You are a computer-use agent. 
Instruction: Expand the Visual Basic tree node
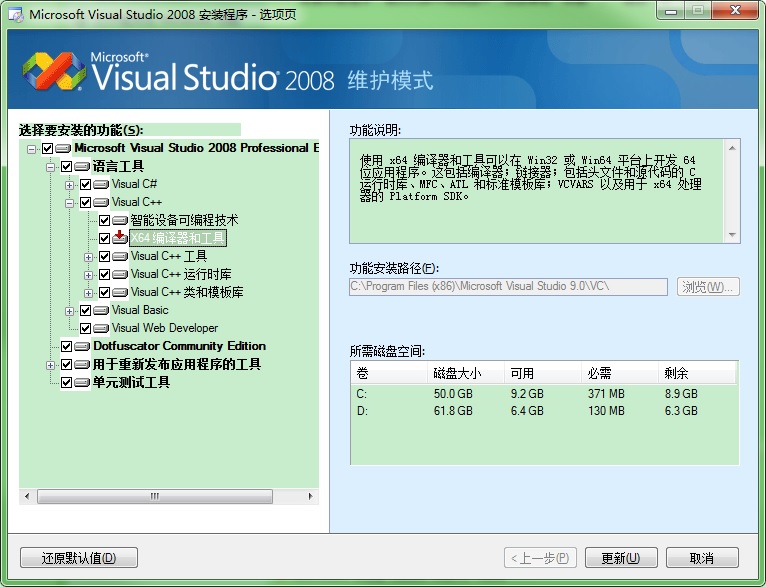point(69,312)
